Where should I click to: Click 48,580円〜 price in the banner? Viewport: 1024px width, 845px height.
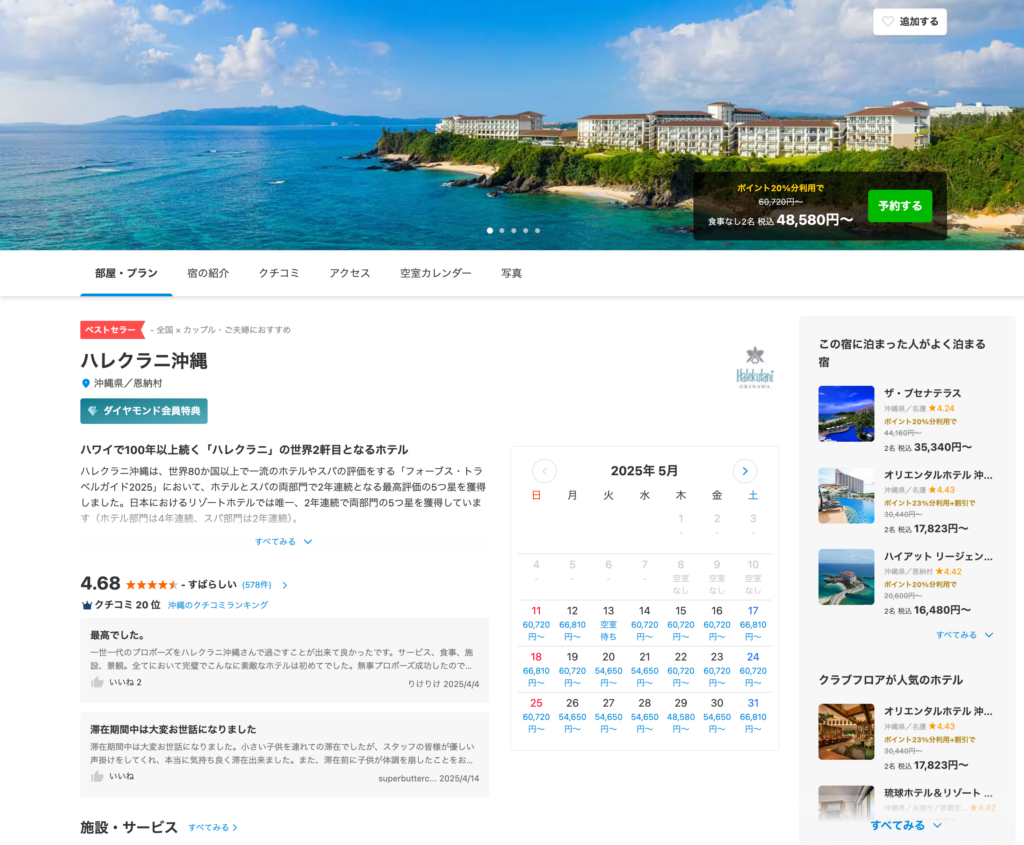pos(814,220)
